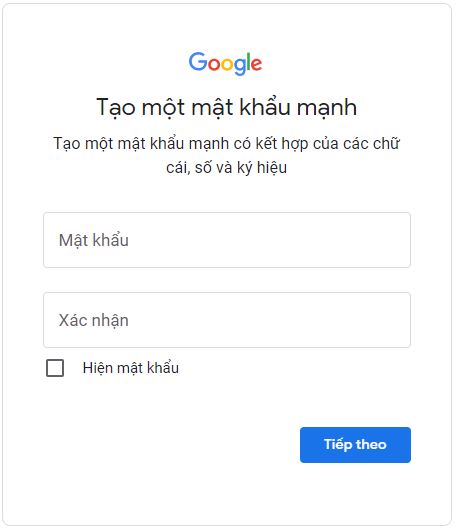This screenshot has height=531, width=456.
Task: Click the red letter o in Google logo
Action: click(x=214, y=64)
